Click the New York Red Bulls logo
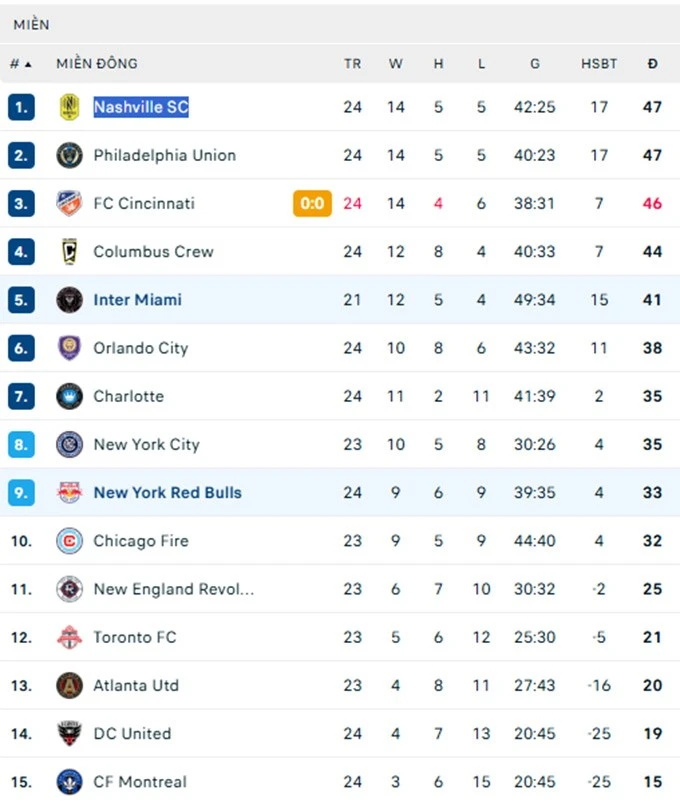 tap(69, 493)
